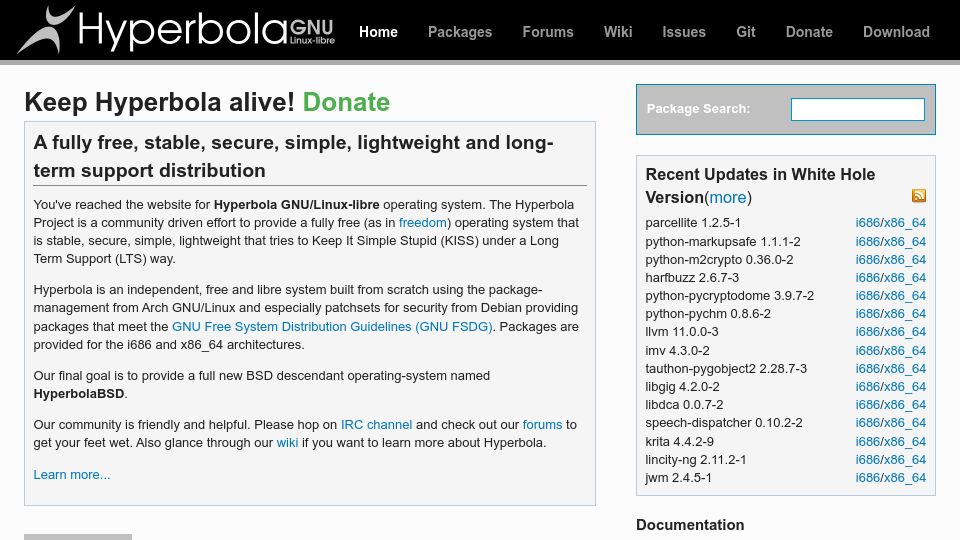
Task: Click the text 'python-m2crypto 0.36.0-2'
Action: tap(719, 259)
